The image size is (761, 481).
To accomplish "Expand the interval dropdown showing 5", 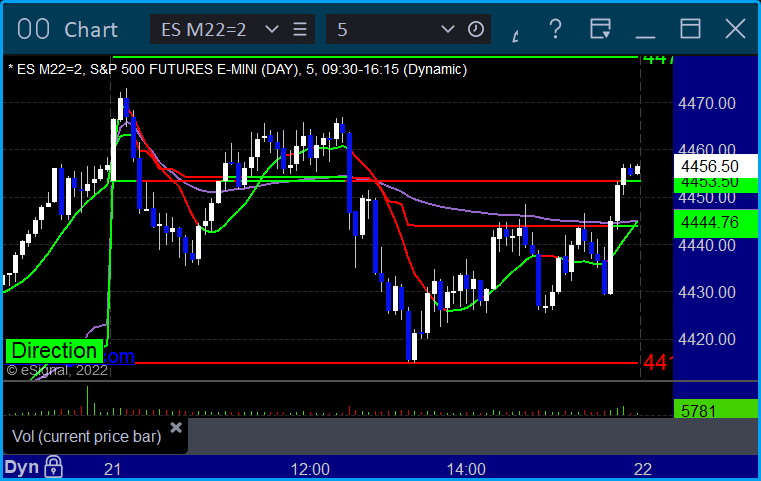I will 447,30.
